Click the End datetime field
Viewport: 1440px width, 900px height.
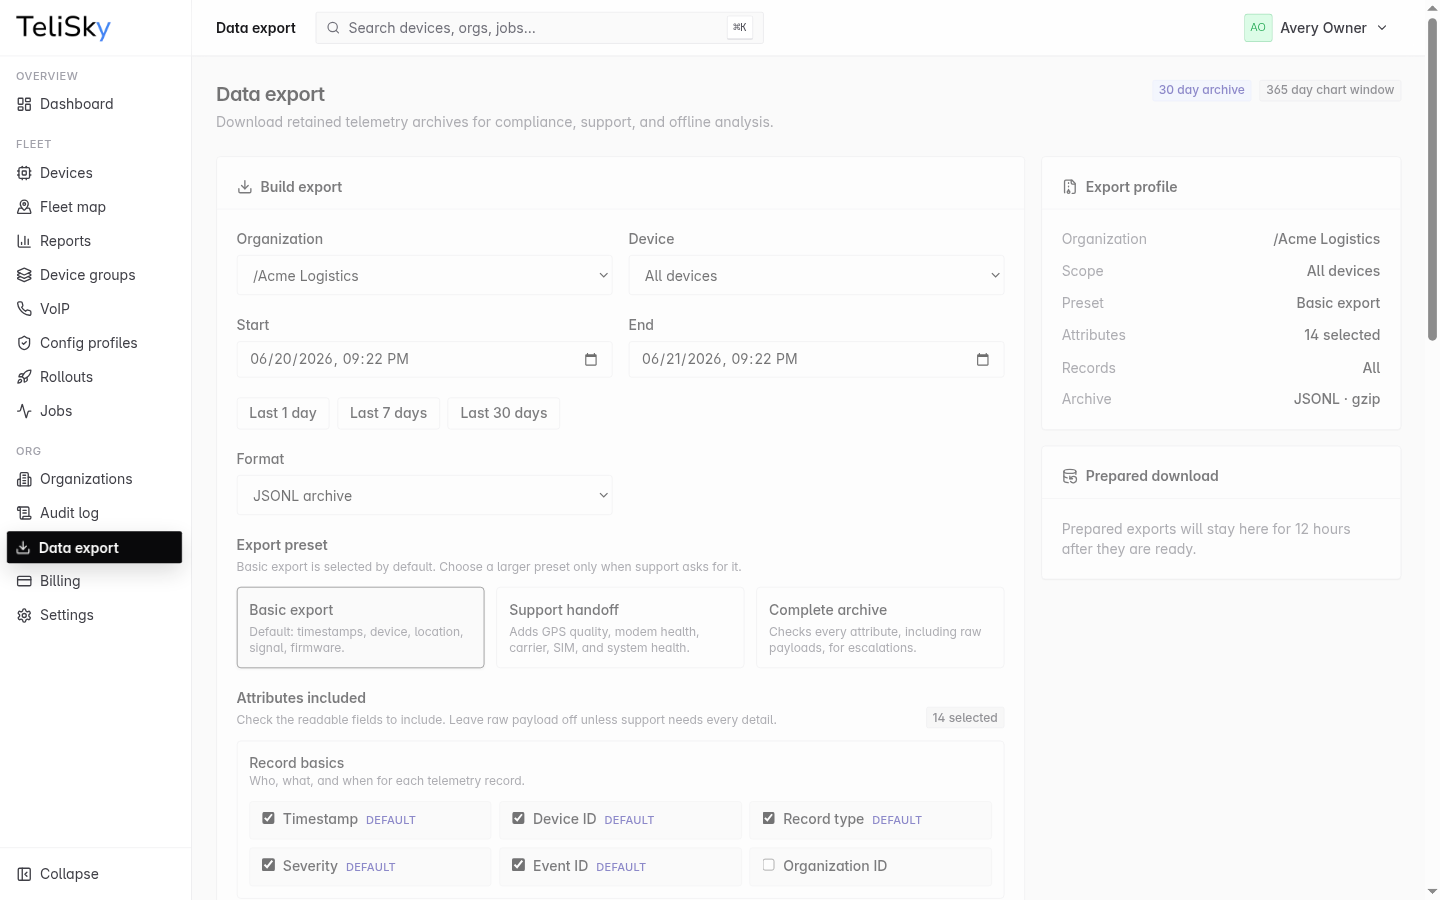(x=816, y=359)
